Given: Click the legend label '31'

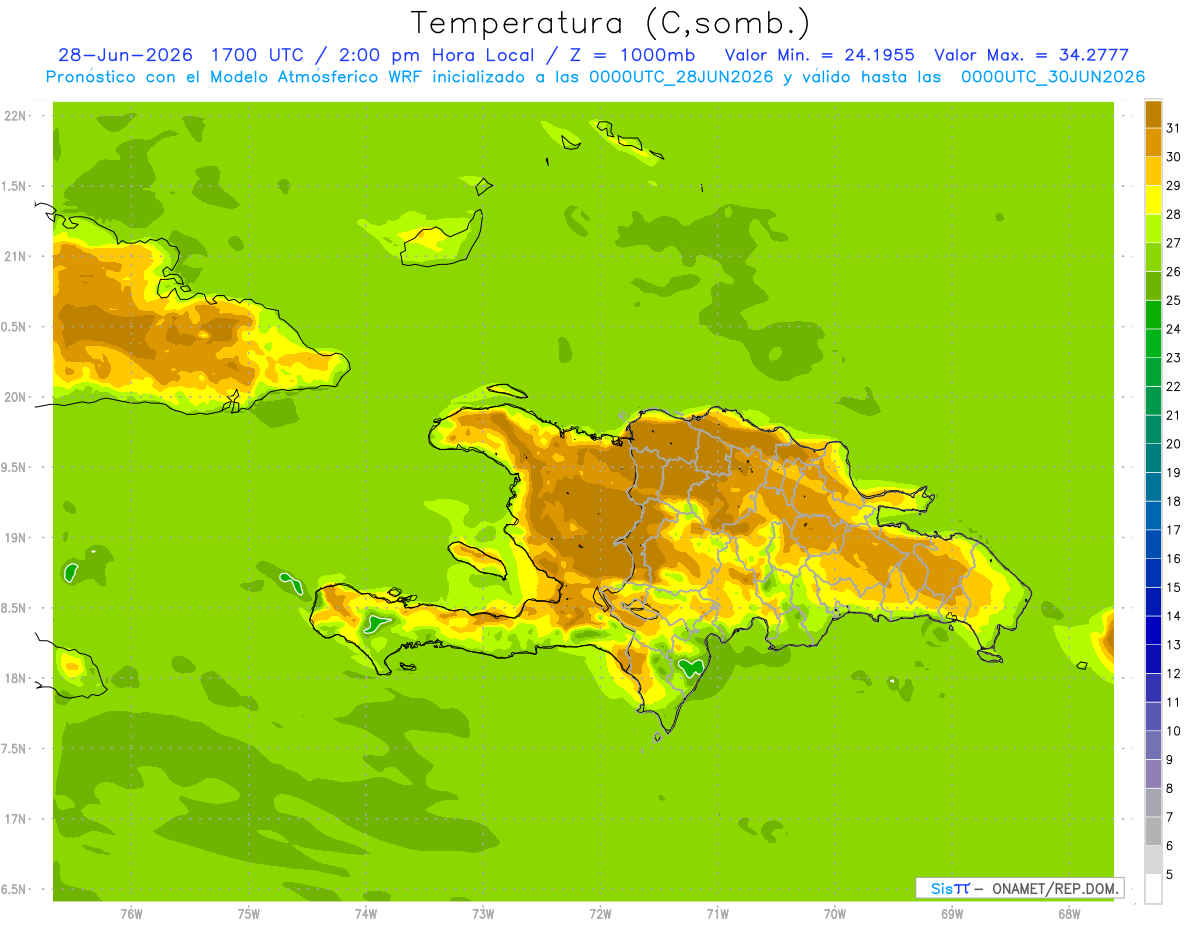Looking at the screenshot, I should pyautogui.click(x=1174, y=127).
